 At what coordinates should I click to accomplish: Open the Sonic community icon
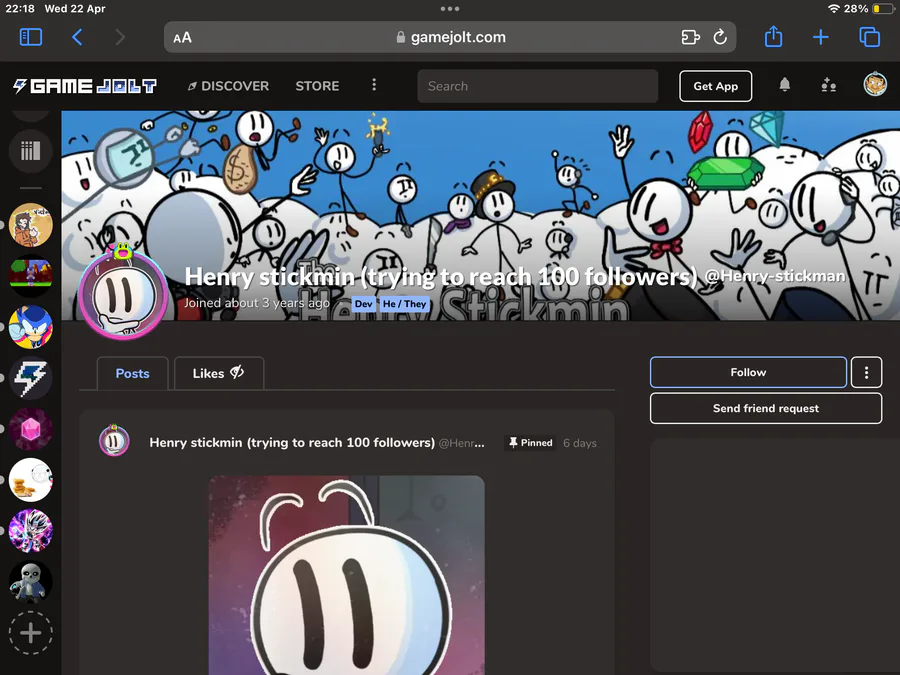30,327
